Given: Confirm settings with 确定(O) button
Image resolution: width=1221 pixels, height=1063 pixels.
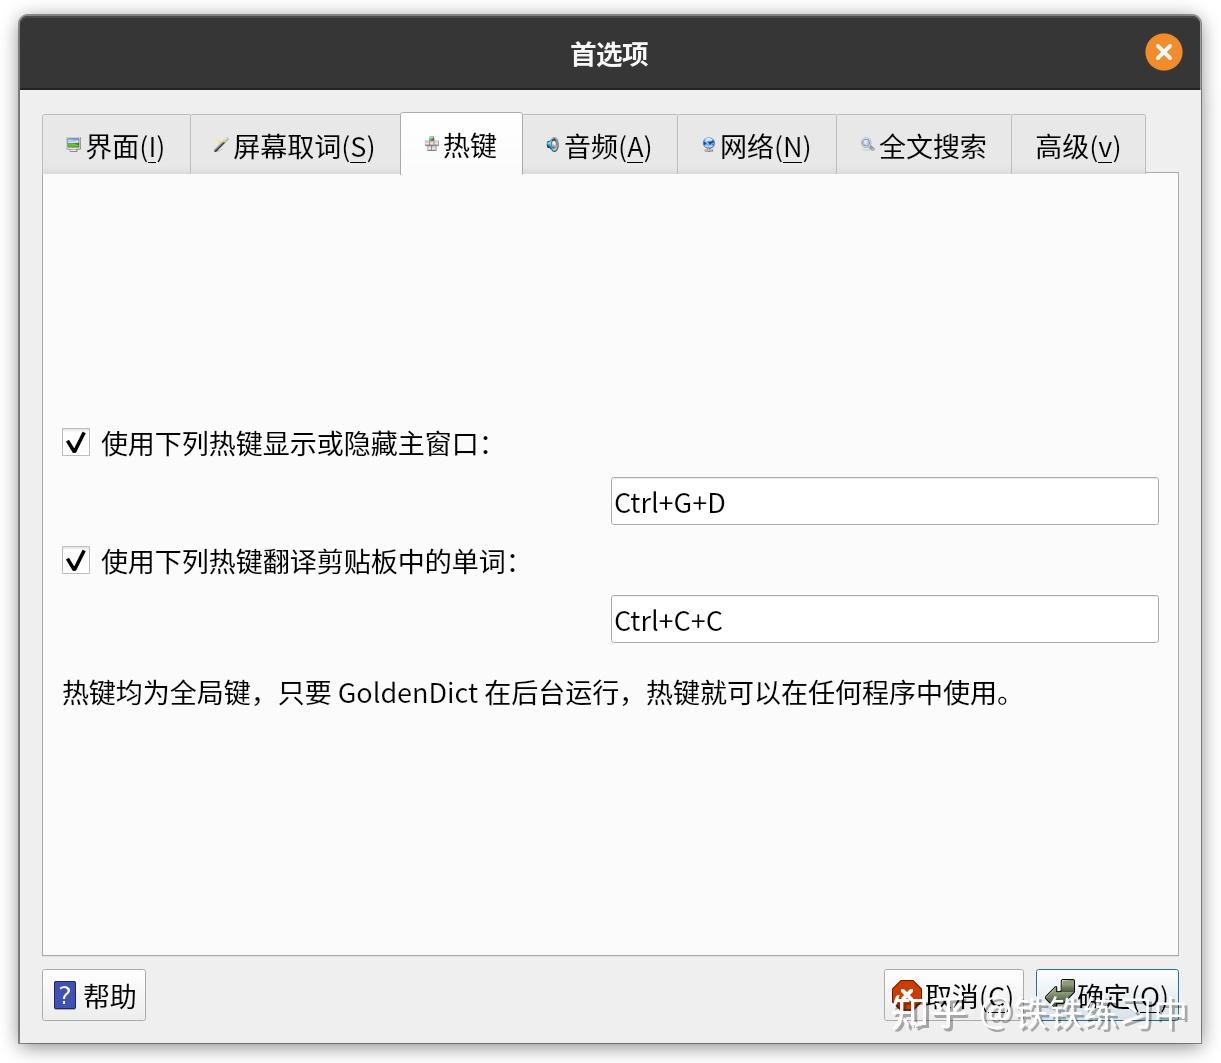Looking at the screenshot, I should (1107, 996).
